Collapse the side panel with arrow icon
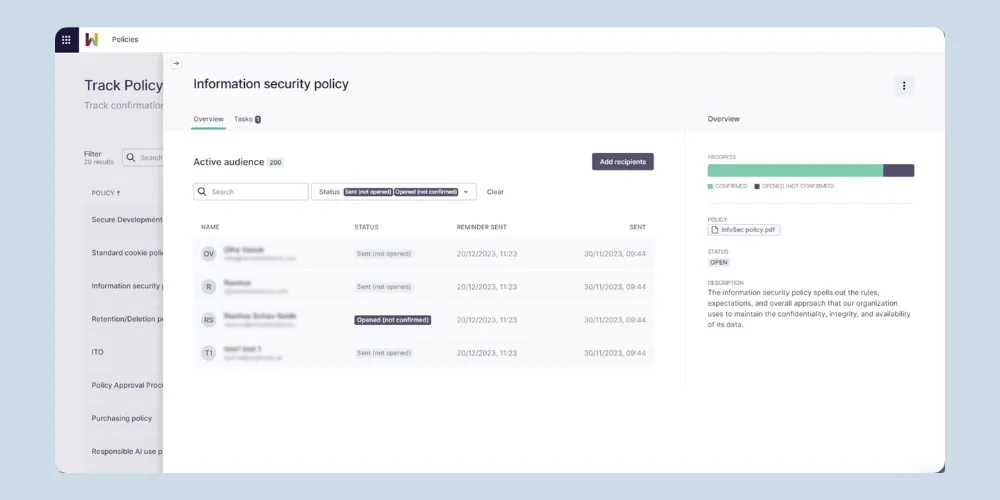The height and width of the screenshot is (500, 1000). (176, 63)
